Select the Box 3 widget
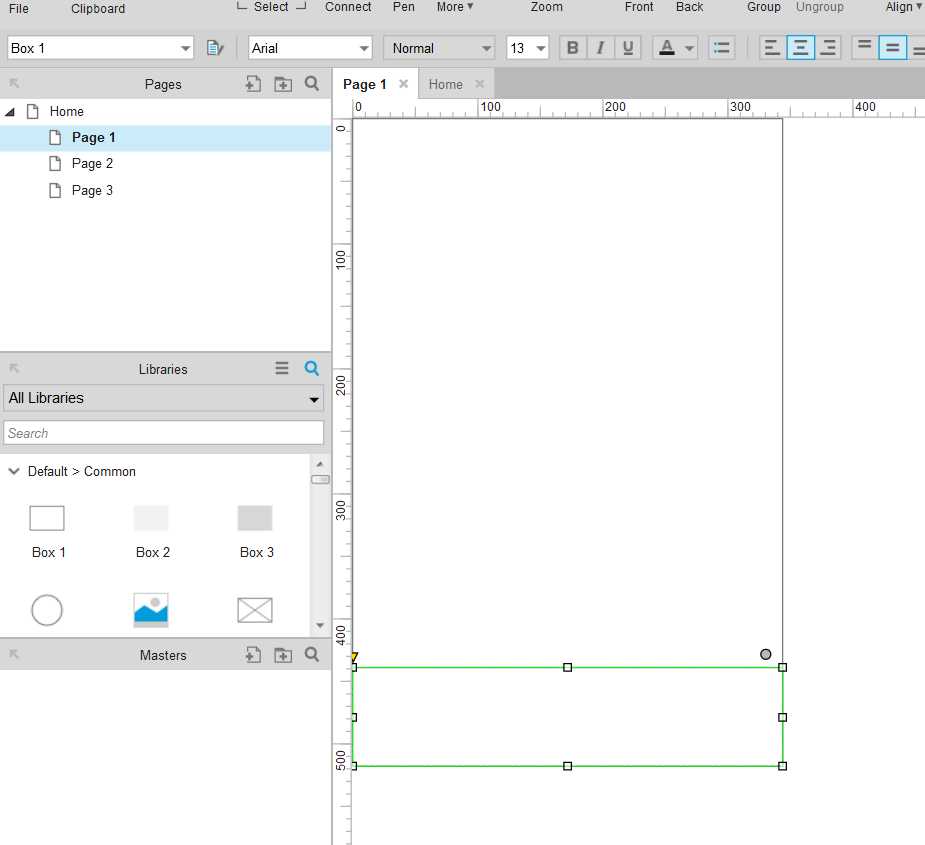 point(255,532)
